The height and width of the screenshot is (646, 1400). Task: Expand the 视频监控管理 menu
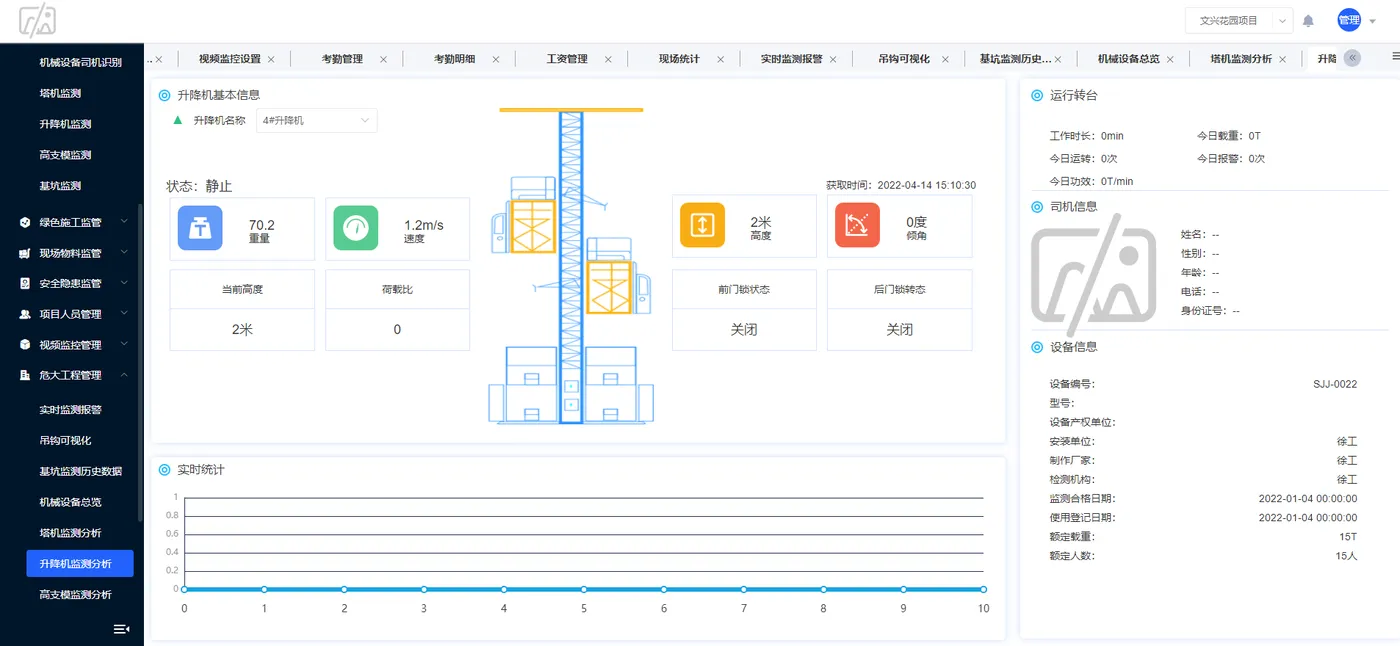72,345
